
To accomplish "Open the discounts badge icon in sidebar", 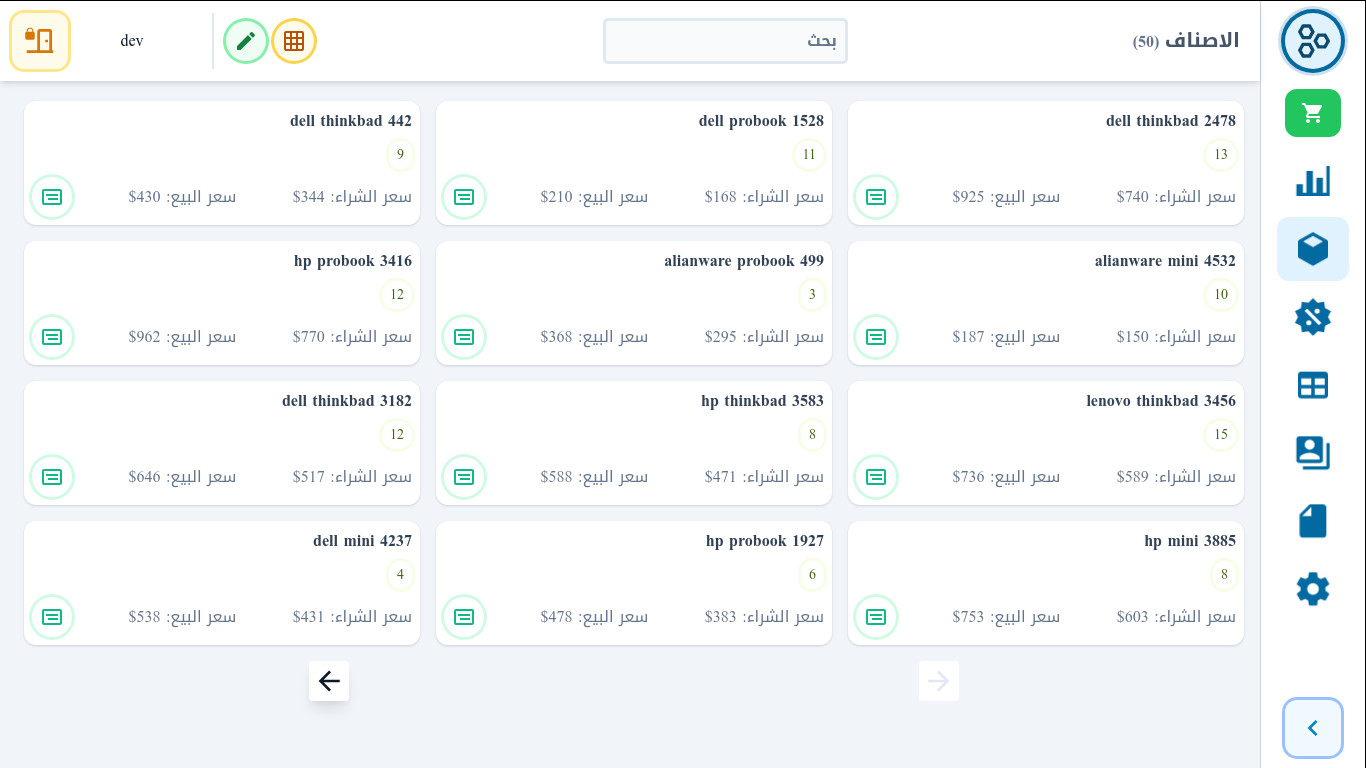I will pyautogui.click(x=1313, y=317).
